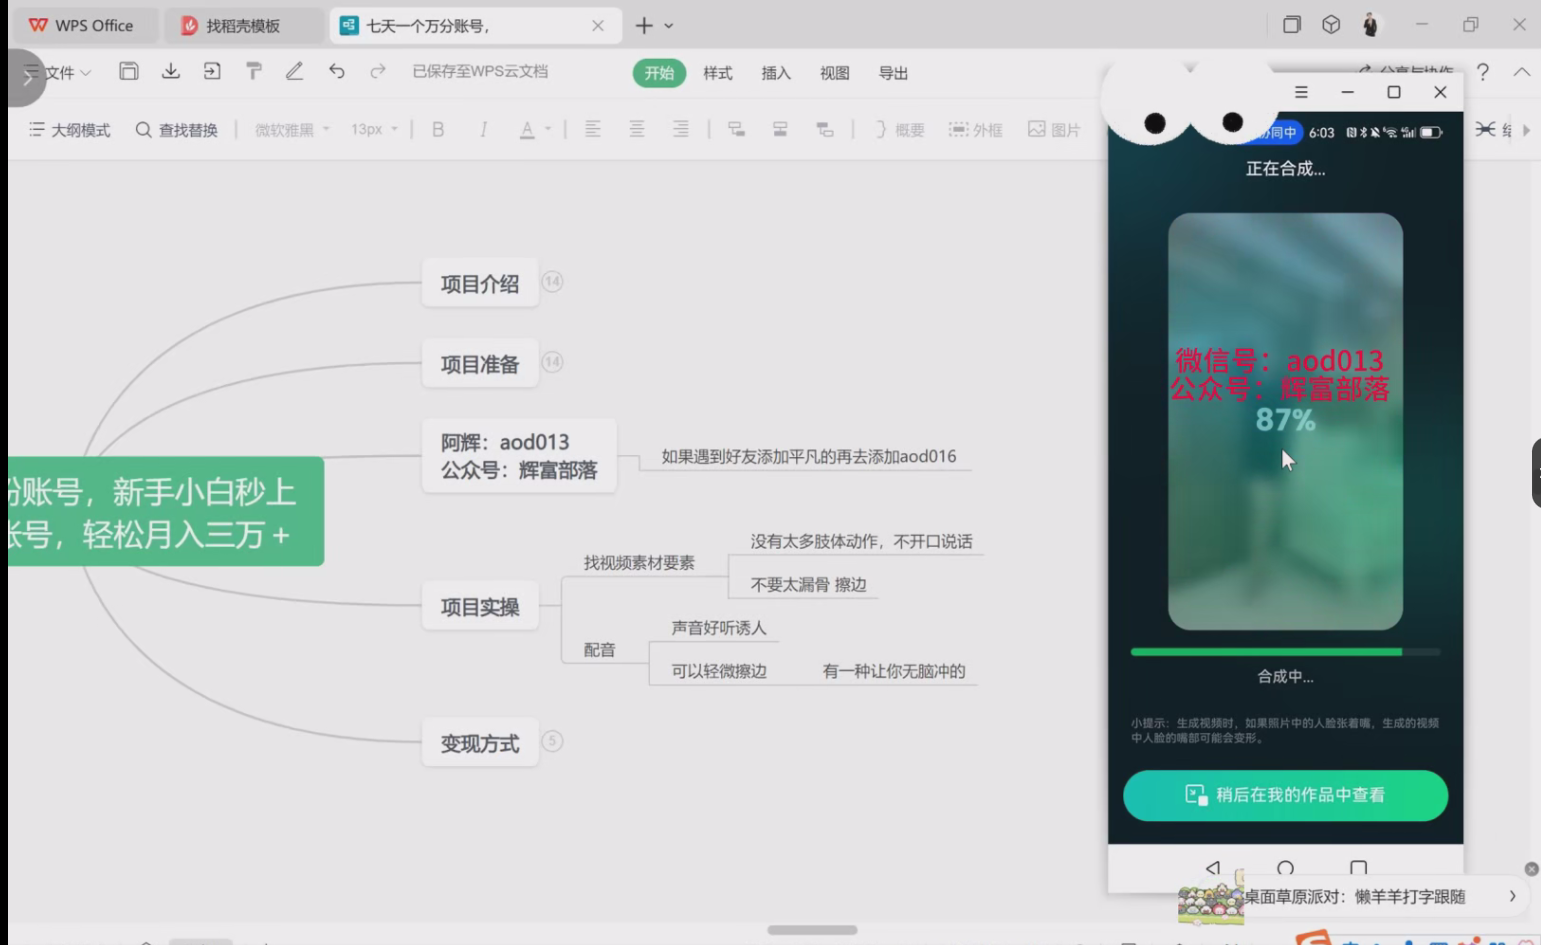Image resolution: width=1541 pixels, height=945 pixels.
Task: Align text right
Action: coord(681,129)
